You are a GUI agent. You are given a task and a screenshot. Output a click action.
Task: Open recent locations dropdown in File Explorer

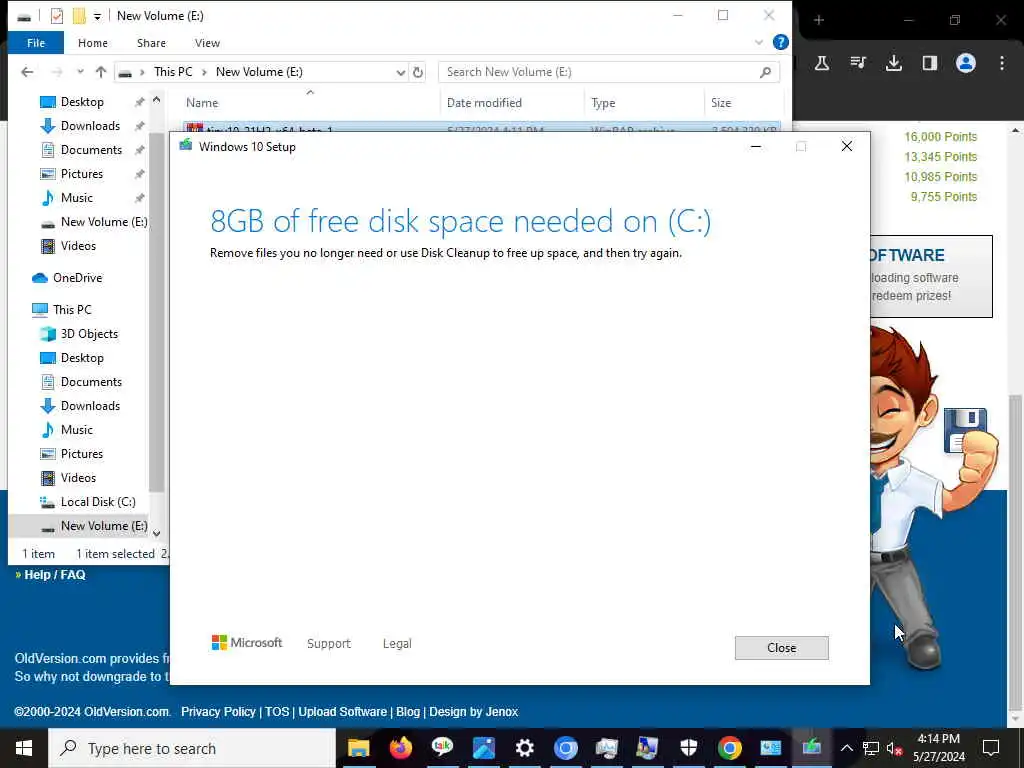(x=80, y=72)
